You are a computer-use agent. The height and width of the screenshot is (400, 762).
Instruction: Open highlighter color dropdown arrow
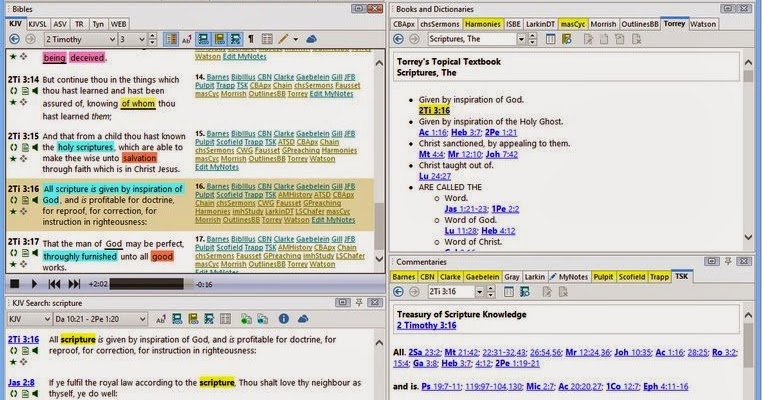click(x=295, y=39)
